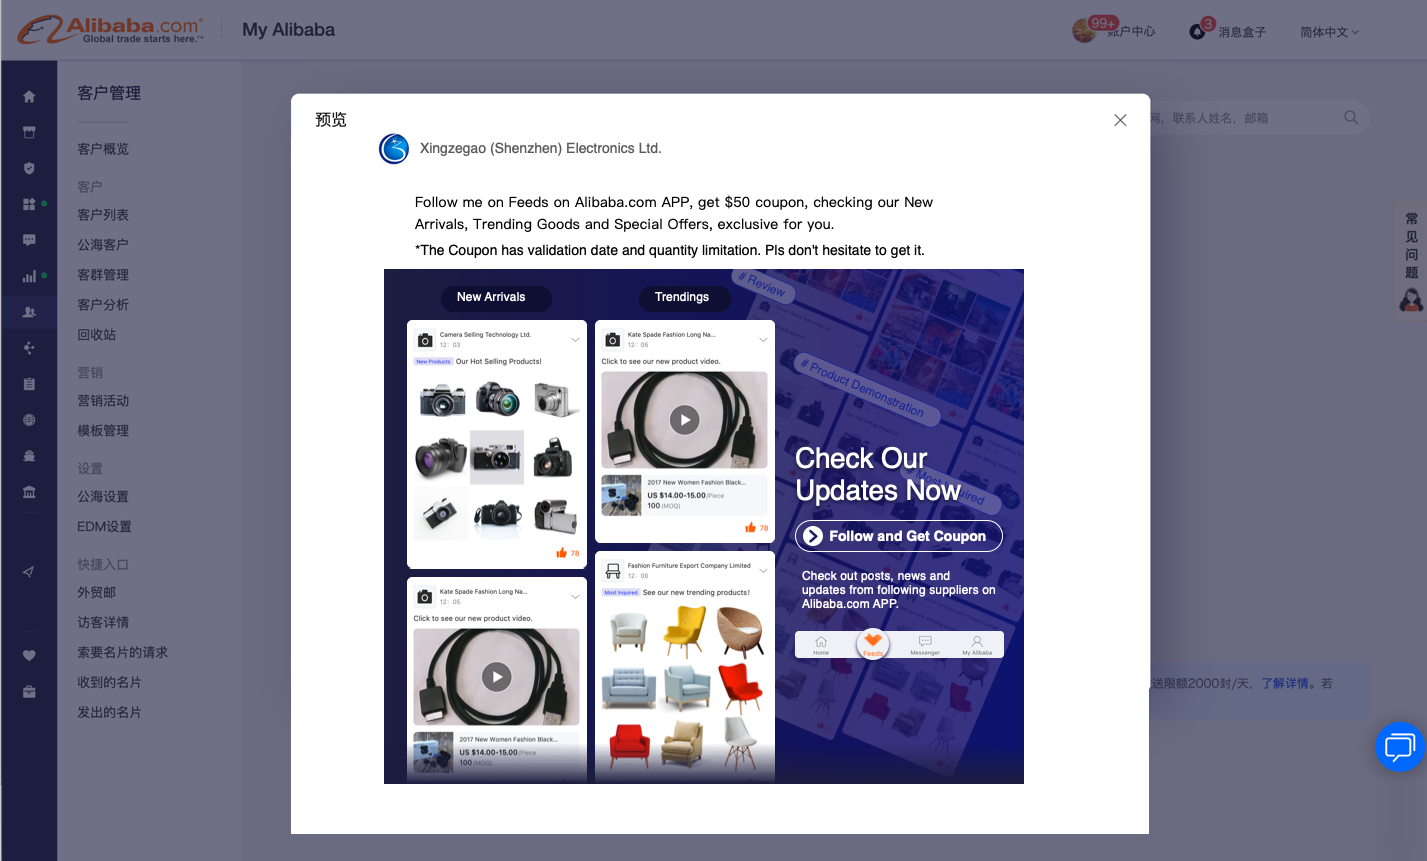Open 模板管理 menu item

click(x=103, y=431)
